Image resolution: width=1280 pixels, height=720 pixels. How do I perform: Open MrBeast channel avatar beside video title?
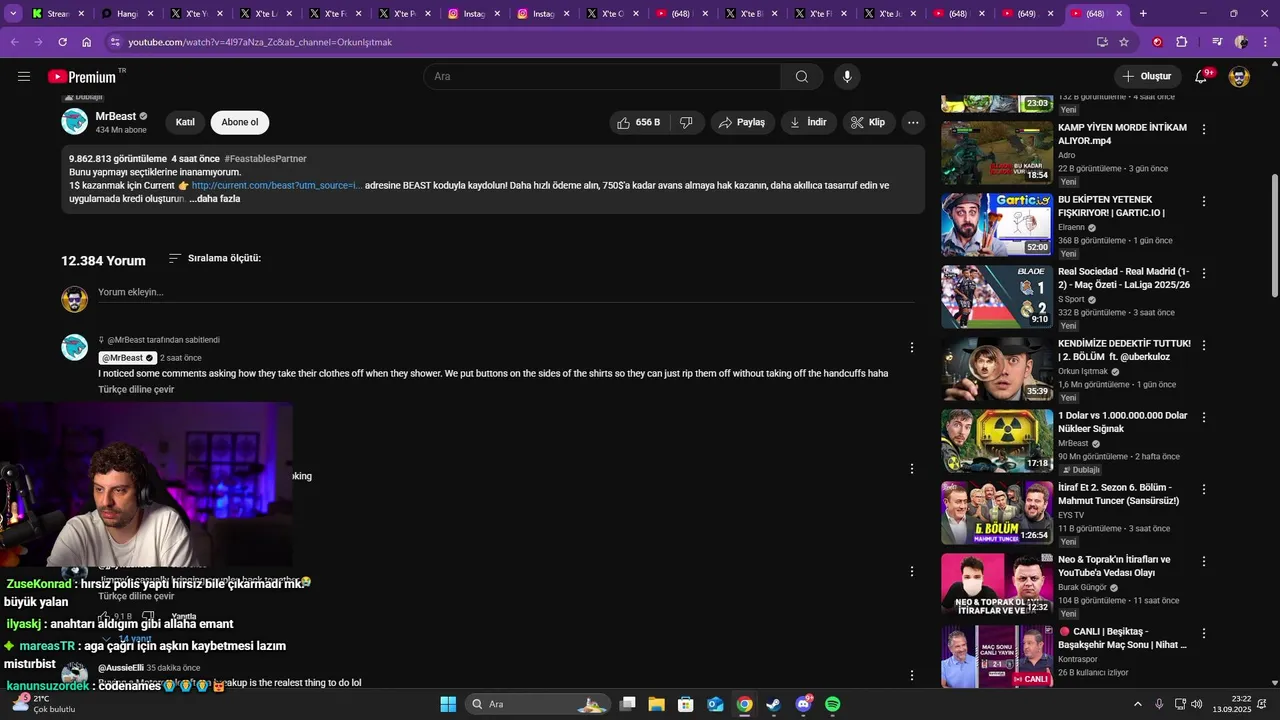point(75,122)
